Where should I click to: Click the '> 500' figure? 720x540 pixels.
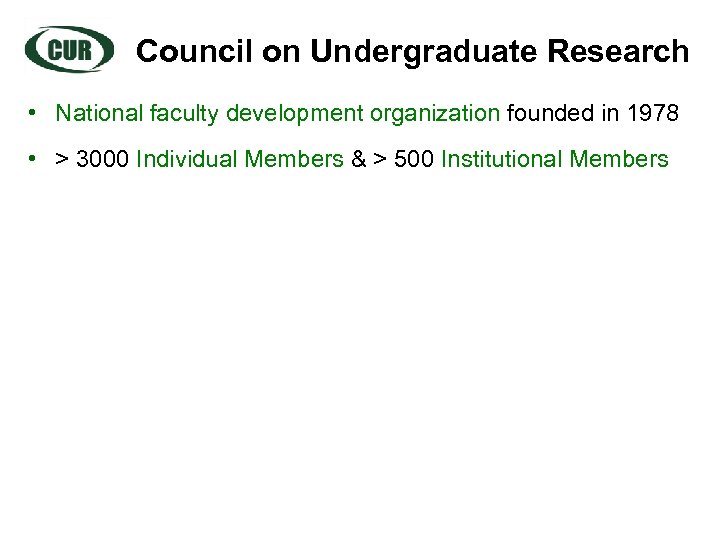pyautogui.click(x=401, y=158)
